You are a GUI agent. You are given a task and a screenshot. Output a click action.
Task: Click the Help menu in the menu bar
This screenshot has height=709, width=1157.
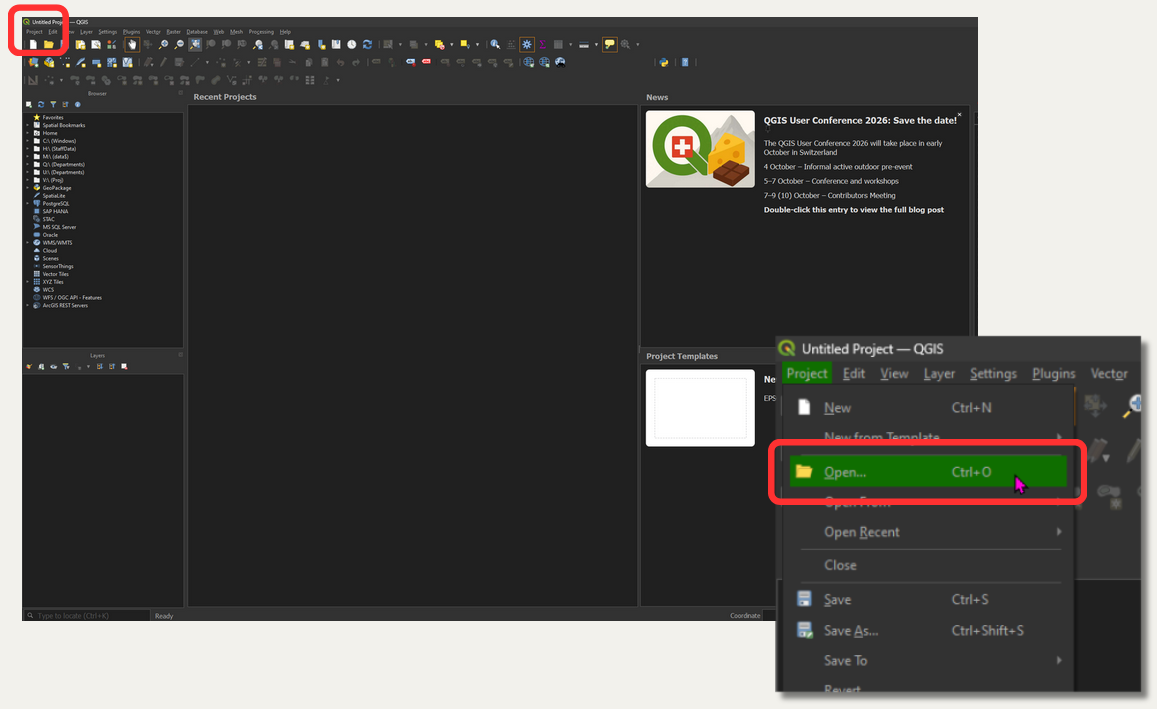[x=285, y=32]
